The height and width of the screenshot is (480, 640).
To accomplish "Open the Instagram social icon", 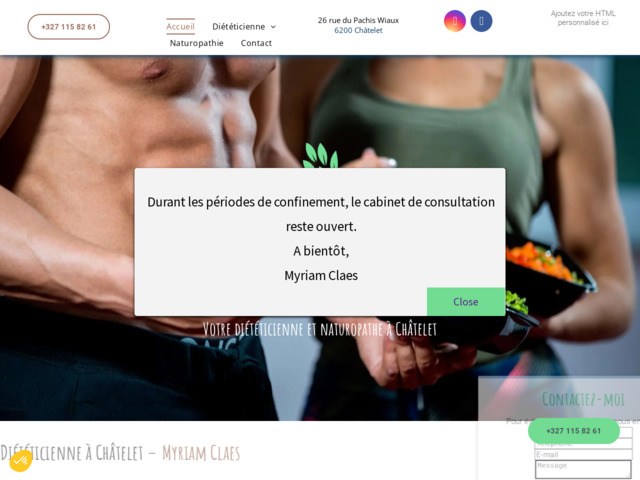I will tap(455, 21).
